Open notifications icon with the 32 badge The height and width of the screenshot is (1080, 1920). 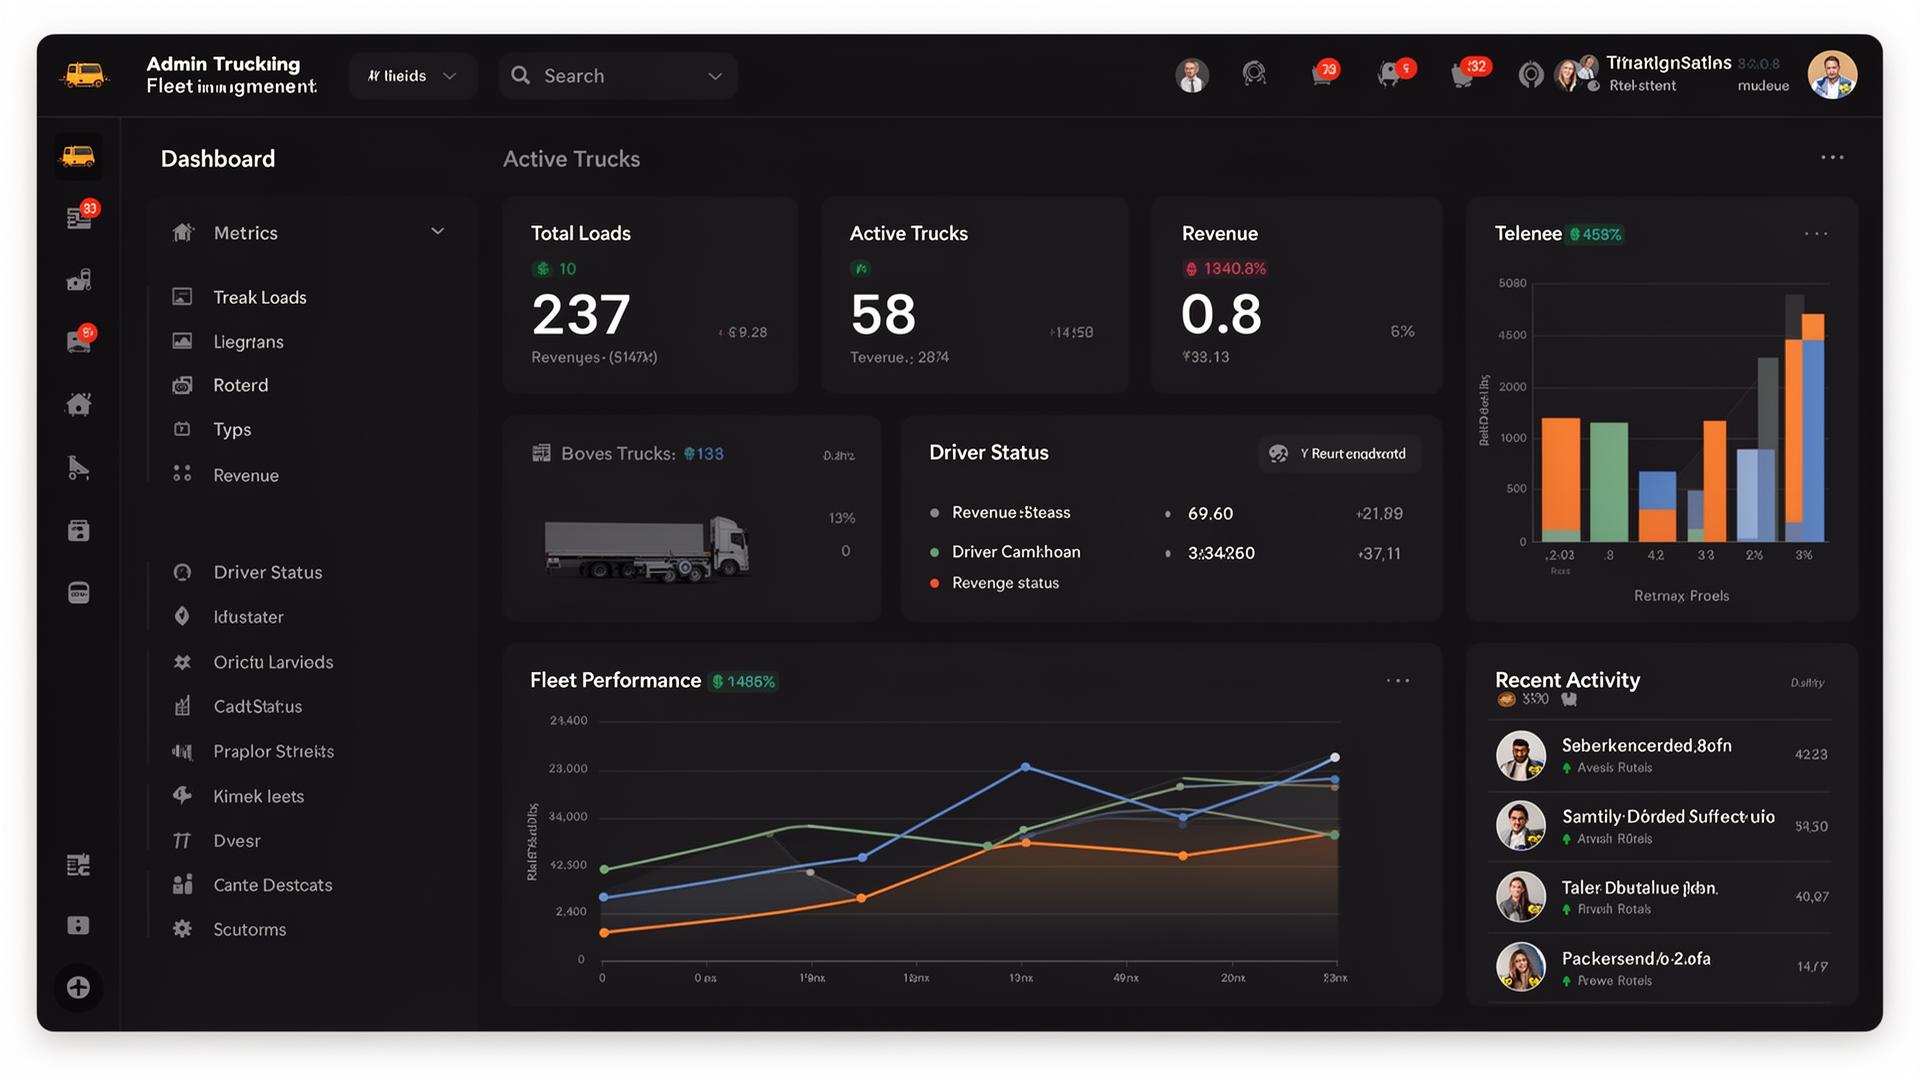[x=1463, y=75]
